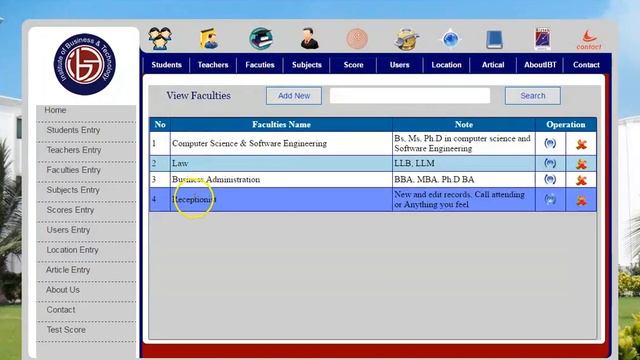Open Faculties Entry in the sidebar
The image size is (640, 360).
point(73,170)
